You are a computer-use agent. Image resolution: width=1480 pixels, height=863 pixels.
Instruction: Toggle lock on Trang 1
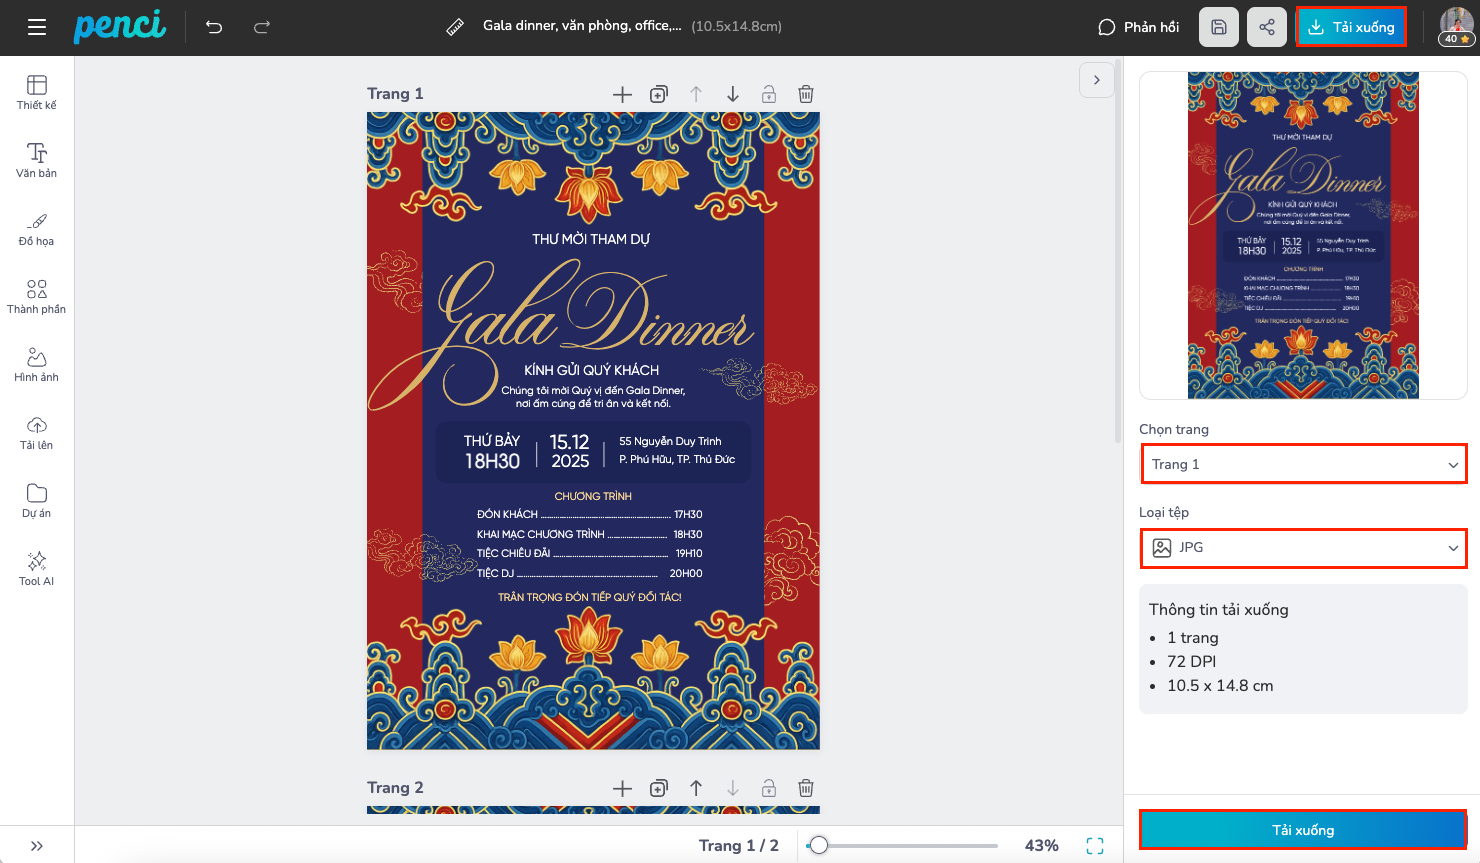[768, 94]
